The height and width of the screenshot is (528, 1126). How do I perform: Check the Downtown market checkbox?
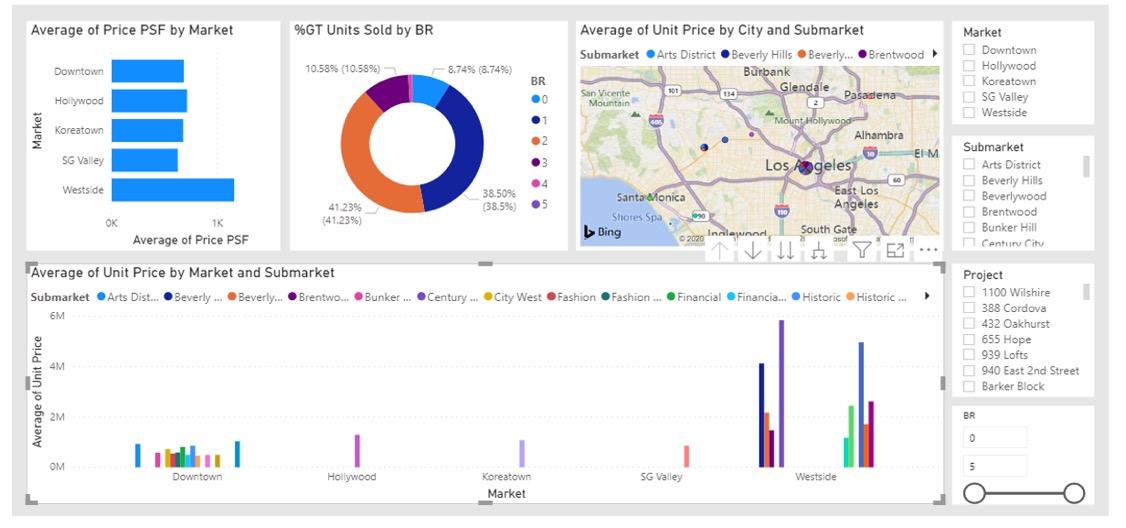969,50
